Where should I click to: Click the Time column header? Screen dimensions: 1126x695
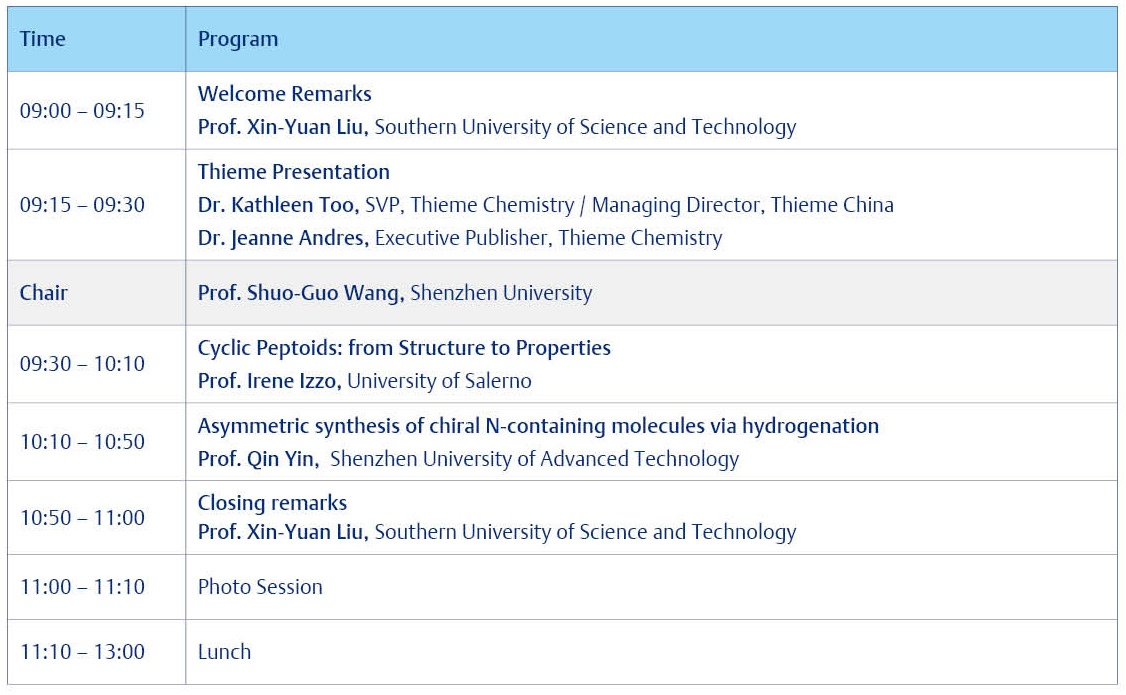point(43,39)
